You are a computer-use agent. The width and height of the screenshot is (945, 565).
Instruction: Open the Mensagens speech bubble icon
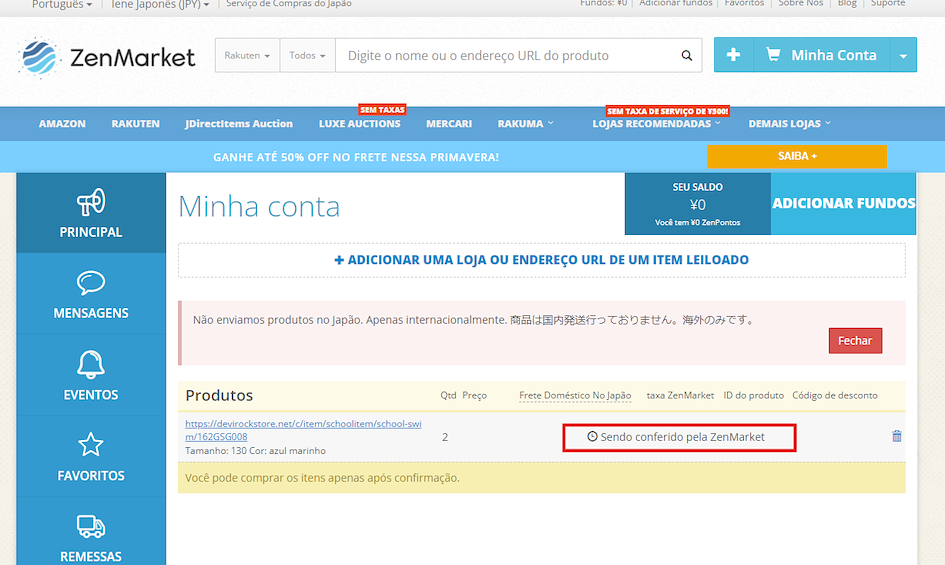coord(91,283)
